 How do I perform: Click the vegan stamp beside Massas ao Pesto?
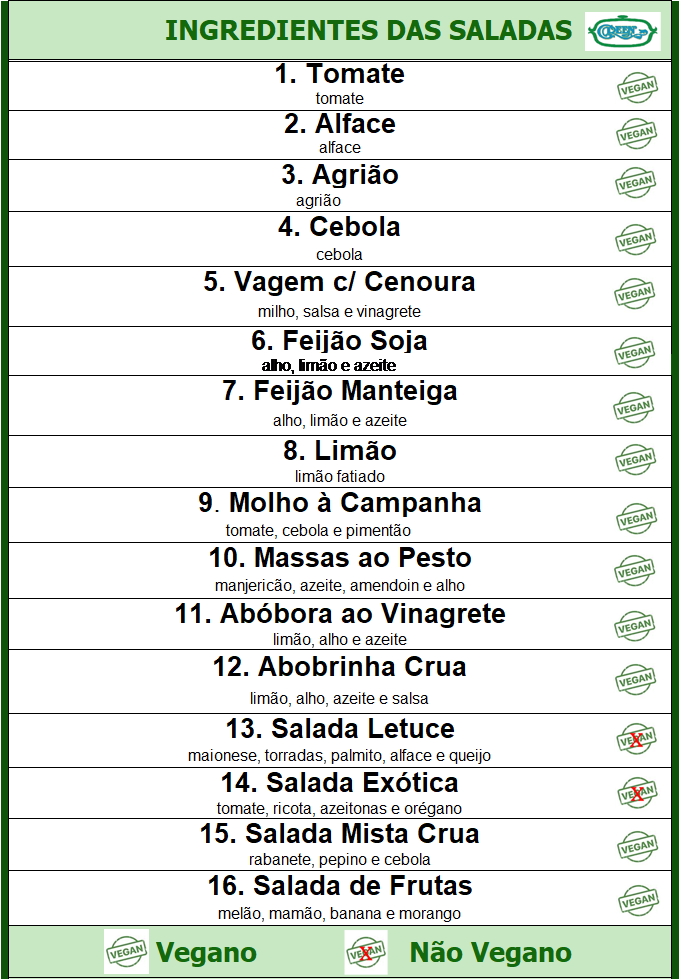[635, 571]
